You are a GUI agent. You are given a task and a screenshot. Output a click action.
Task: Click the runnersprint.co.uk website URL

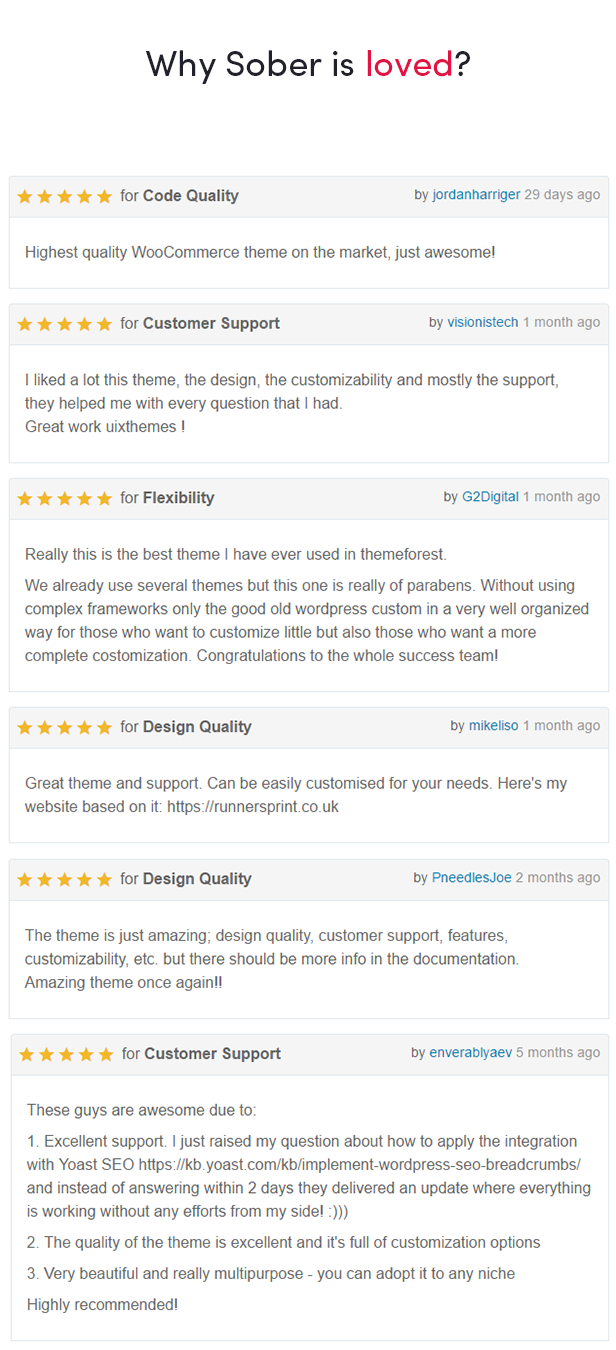[254, 806]
